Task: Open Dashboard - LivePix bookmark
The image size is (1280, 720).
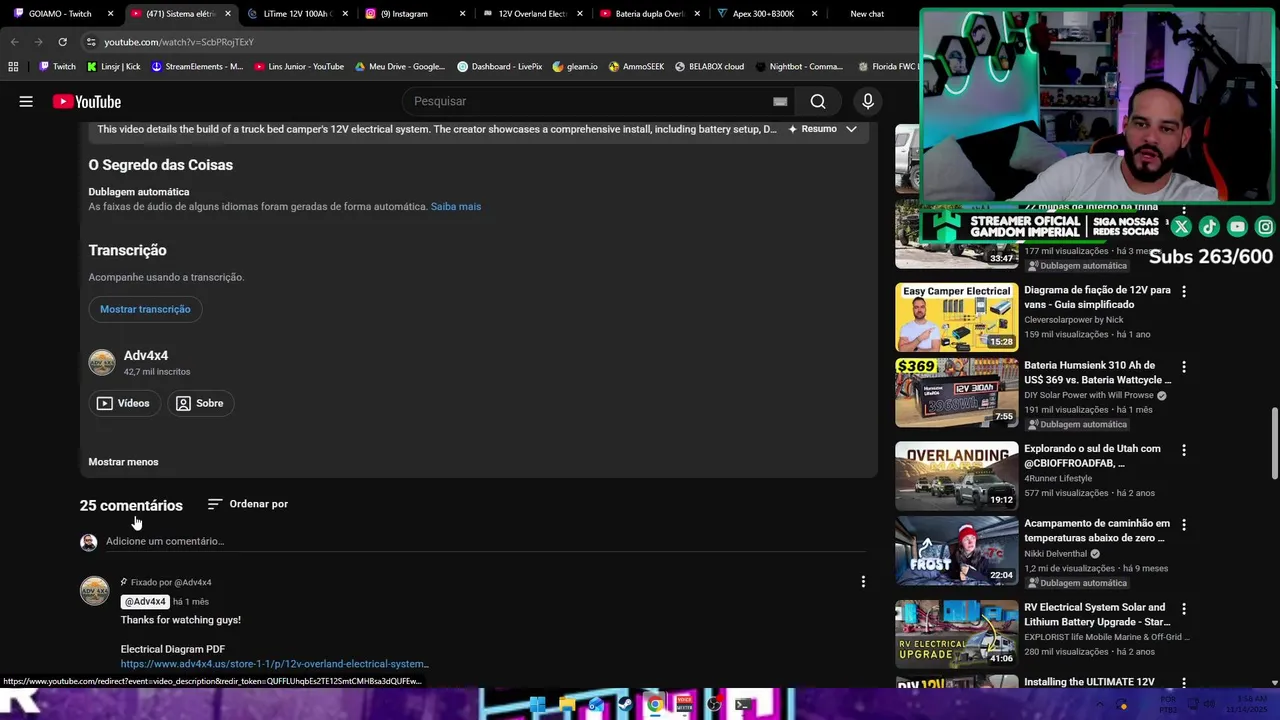Action: point(499,67)
